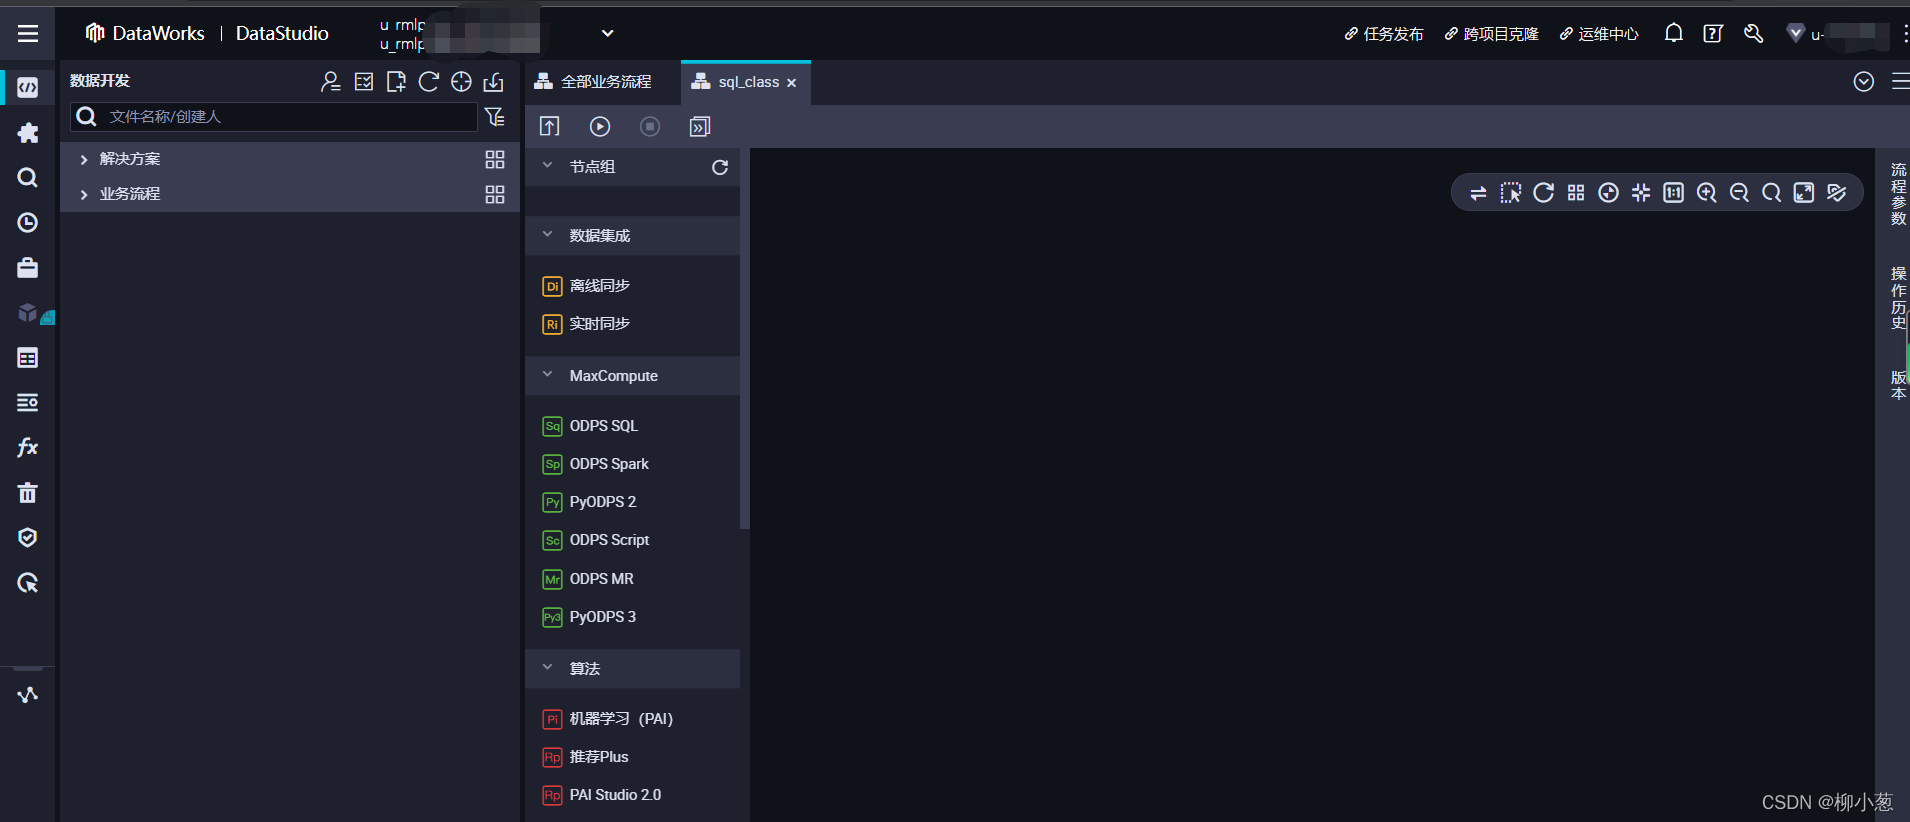Refresh the 节点组 node group list
1910x822 pixels.
click(720, 167)
